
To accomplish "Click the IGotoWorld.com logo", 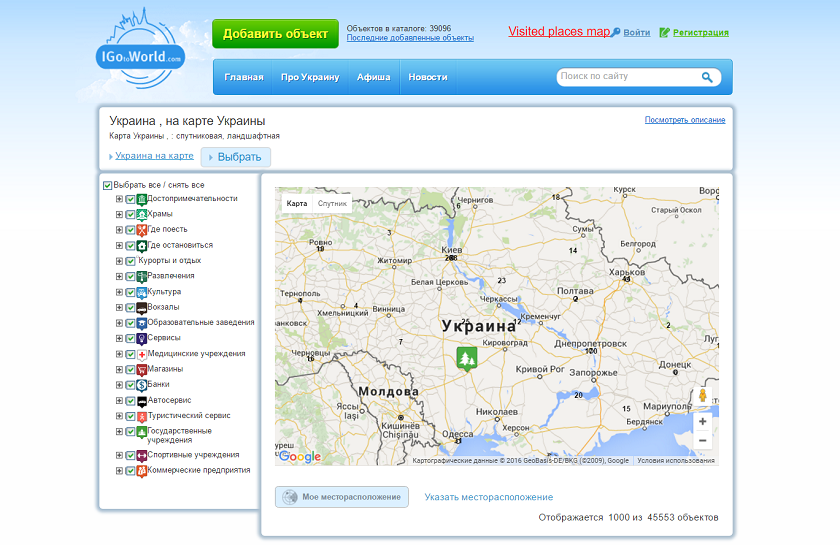I will coord(140,51).
